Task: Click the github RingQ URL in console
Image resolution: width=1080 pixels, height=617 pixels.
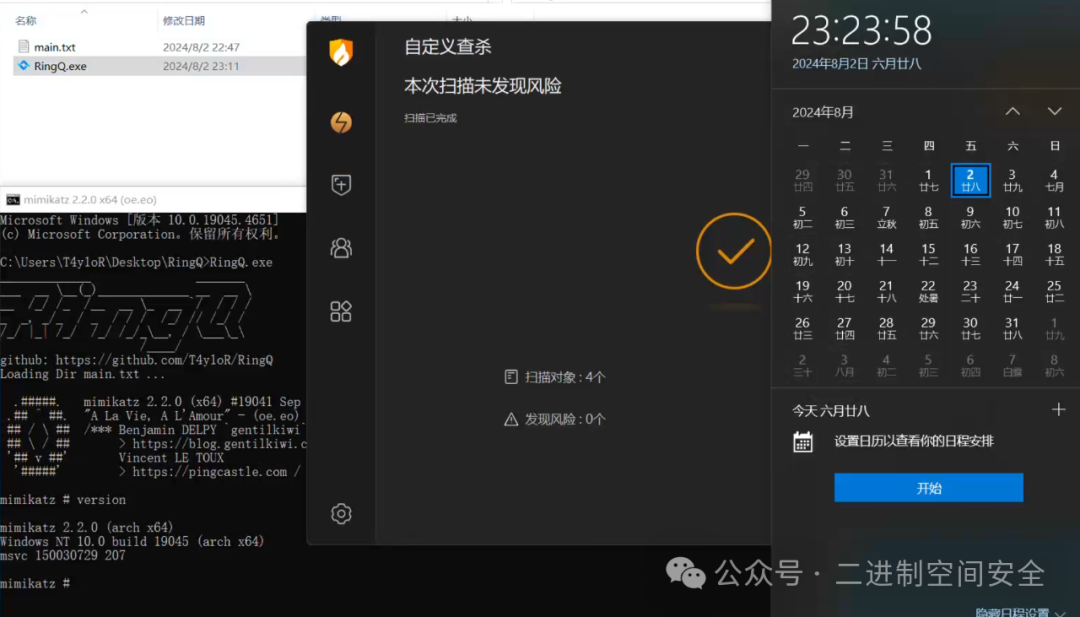Action: (164, 359)
